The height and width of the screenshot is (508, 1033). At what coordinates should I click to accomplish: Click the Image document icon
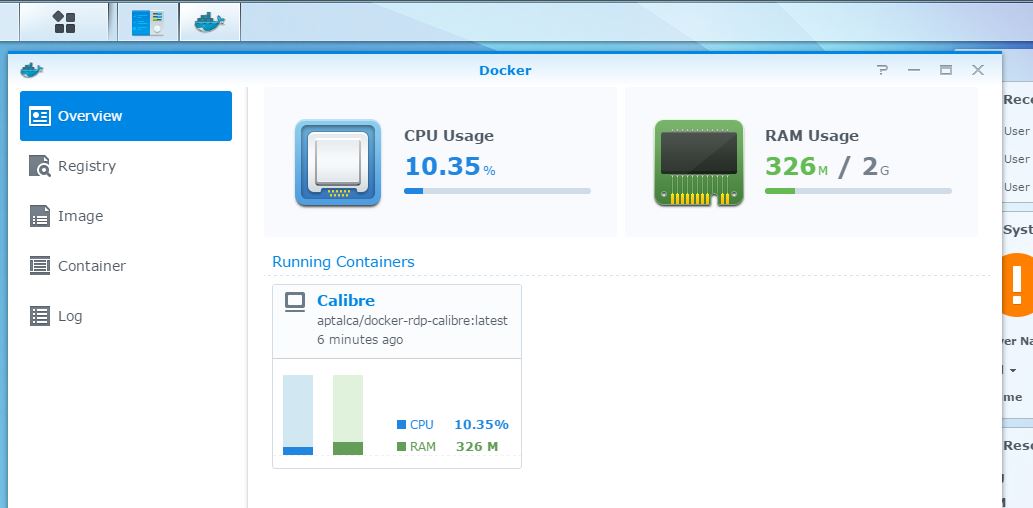click(x=40, y=216)
